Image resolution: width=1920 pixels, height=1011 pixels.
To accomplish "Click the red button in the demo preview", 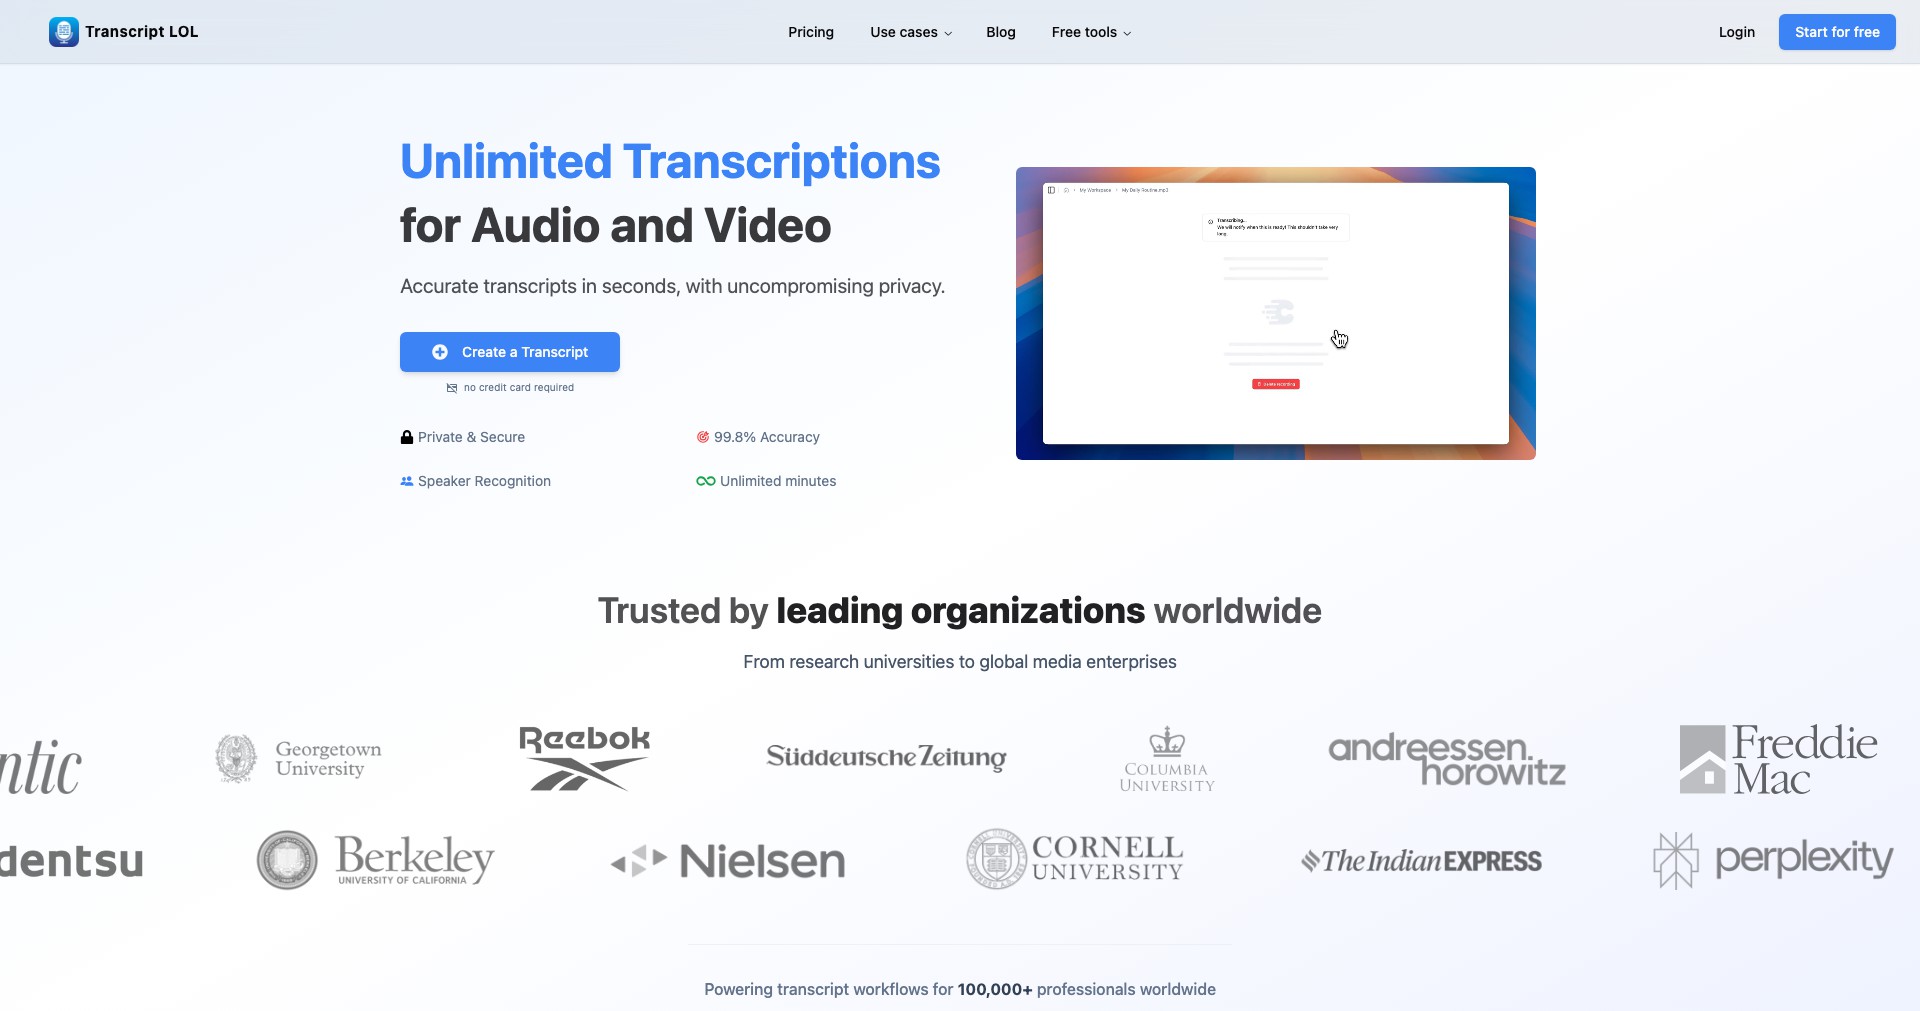I will 1276,384.
